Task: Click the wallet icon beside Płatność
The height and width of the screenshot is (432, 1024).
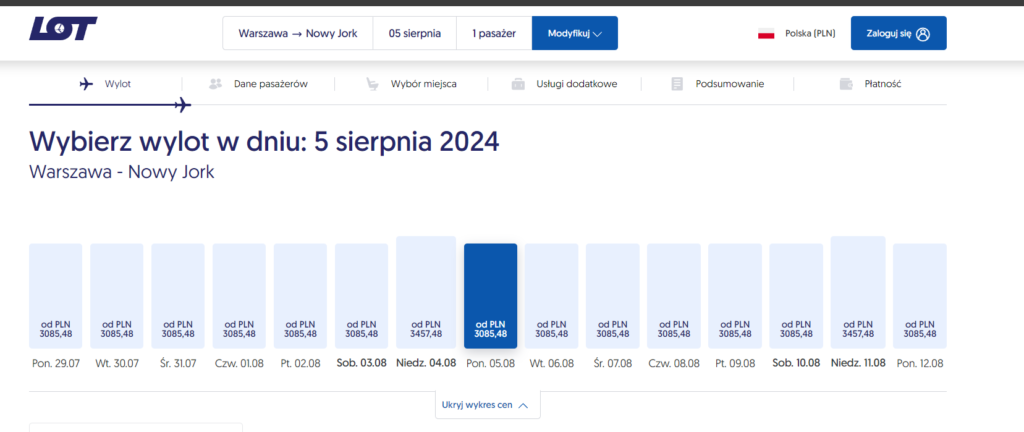Action: (846, 84)
